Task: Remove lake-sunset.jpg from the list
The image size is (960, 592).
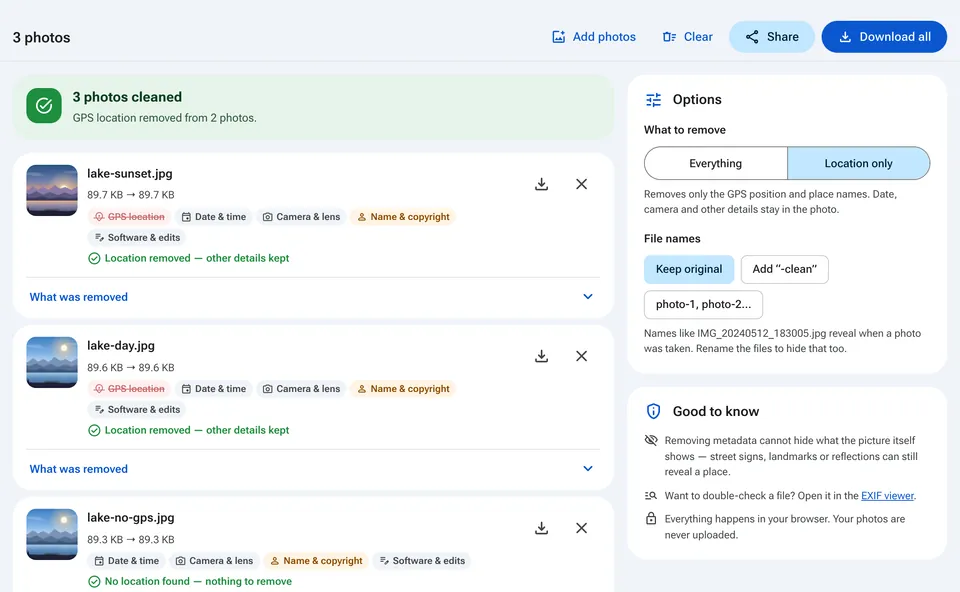Action: (582, 184)
